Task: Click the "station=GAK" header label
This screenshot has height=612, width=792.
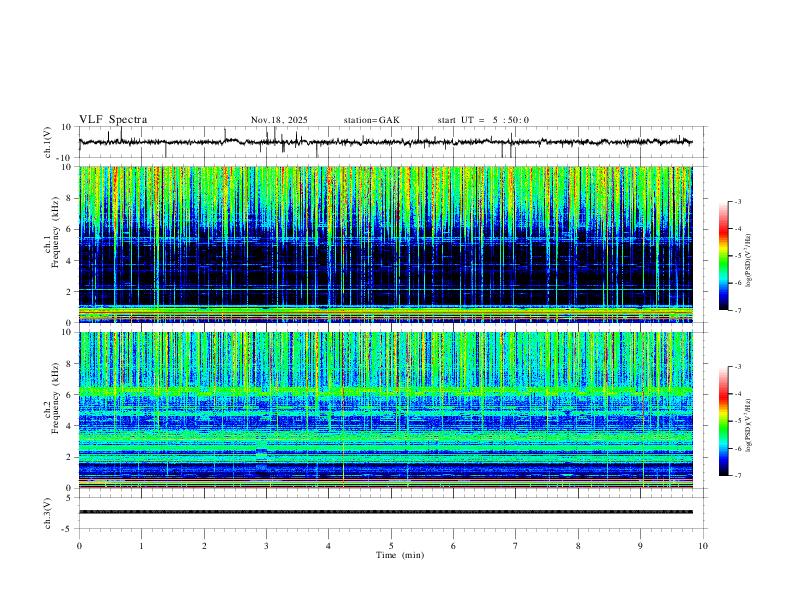Action: pyautogui.click(x=371, y=120)
